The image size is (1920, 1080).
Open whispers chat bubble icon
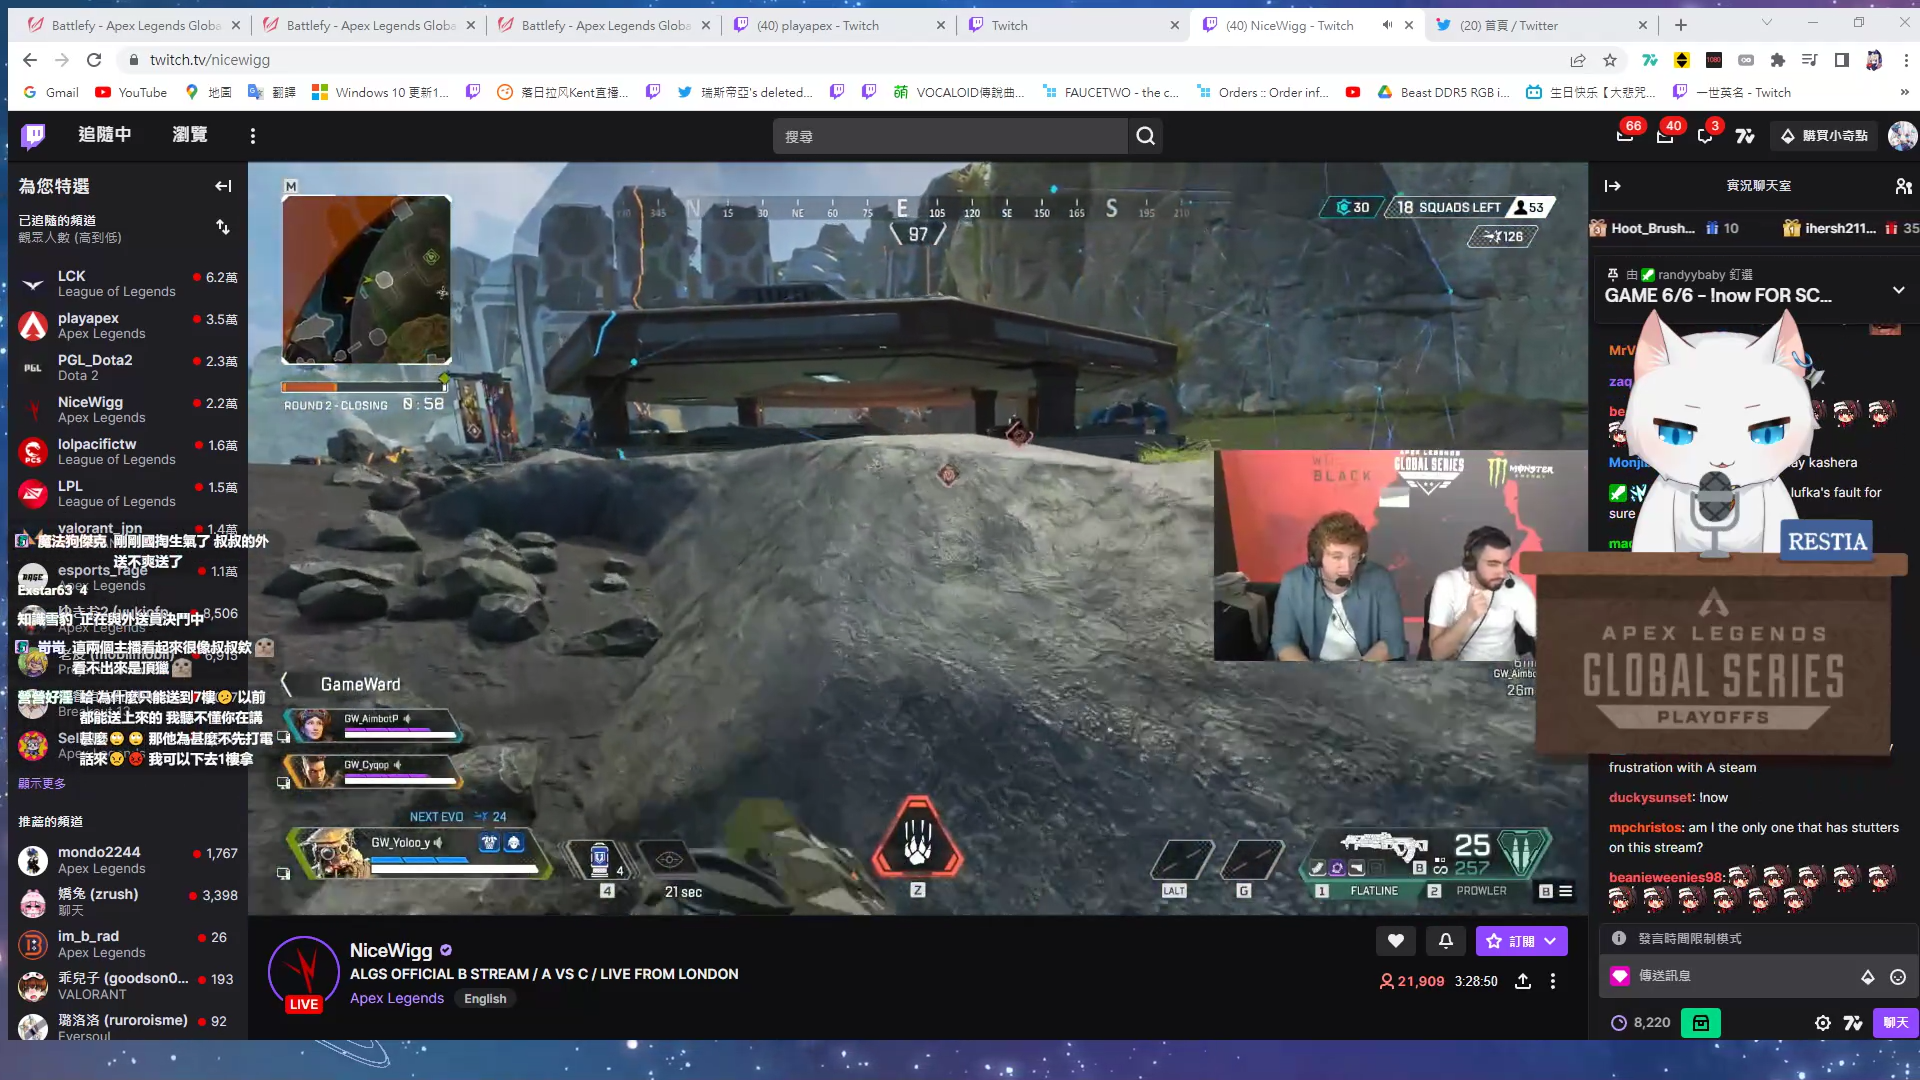(1705, 136)
